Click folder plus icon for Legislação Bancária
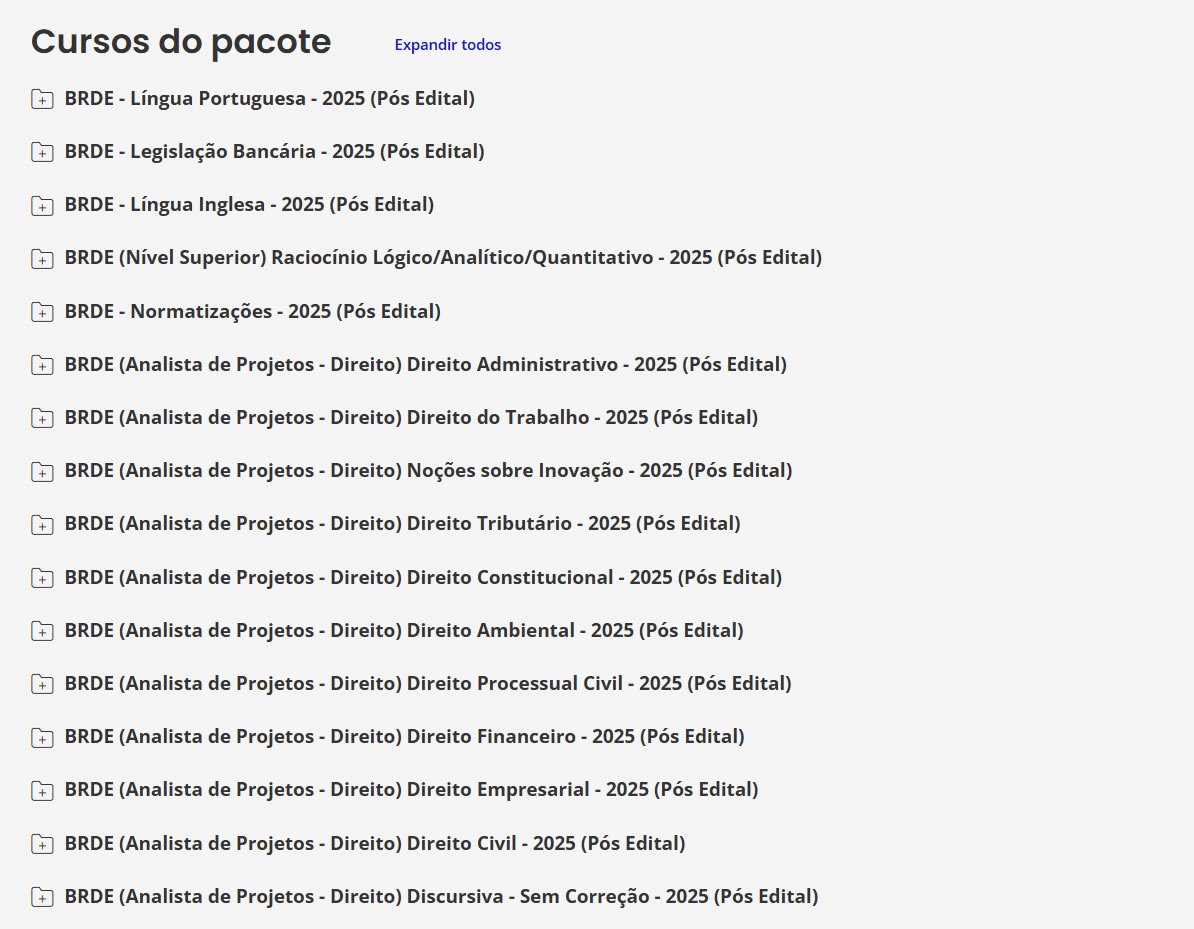The image size is (1194, 929). click(x=42, y=152)
